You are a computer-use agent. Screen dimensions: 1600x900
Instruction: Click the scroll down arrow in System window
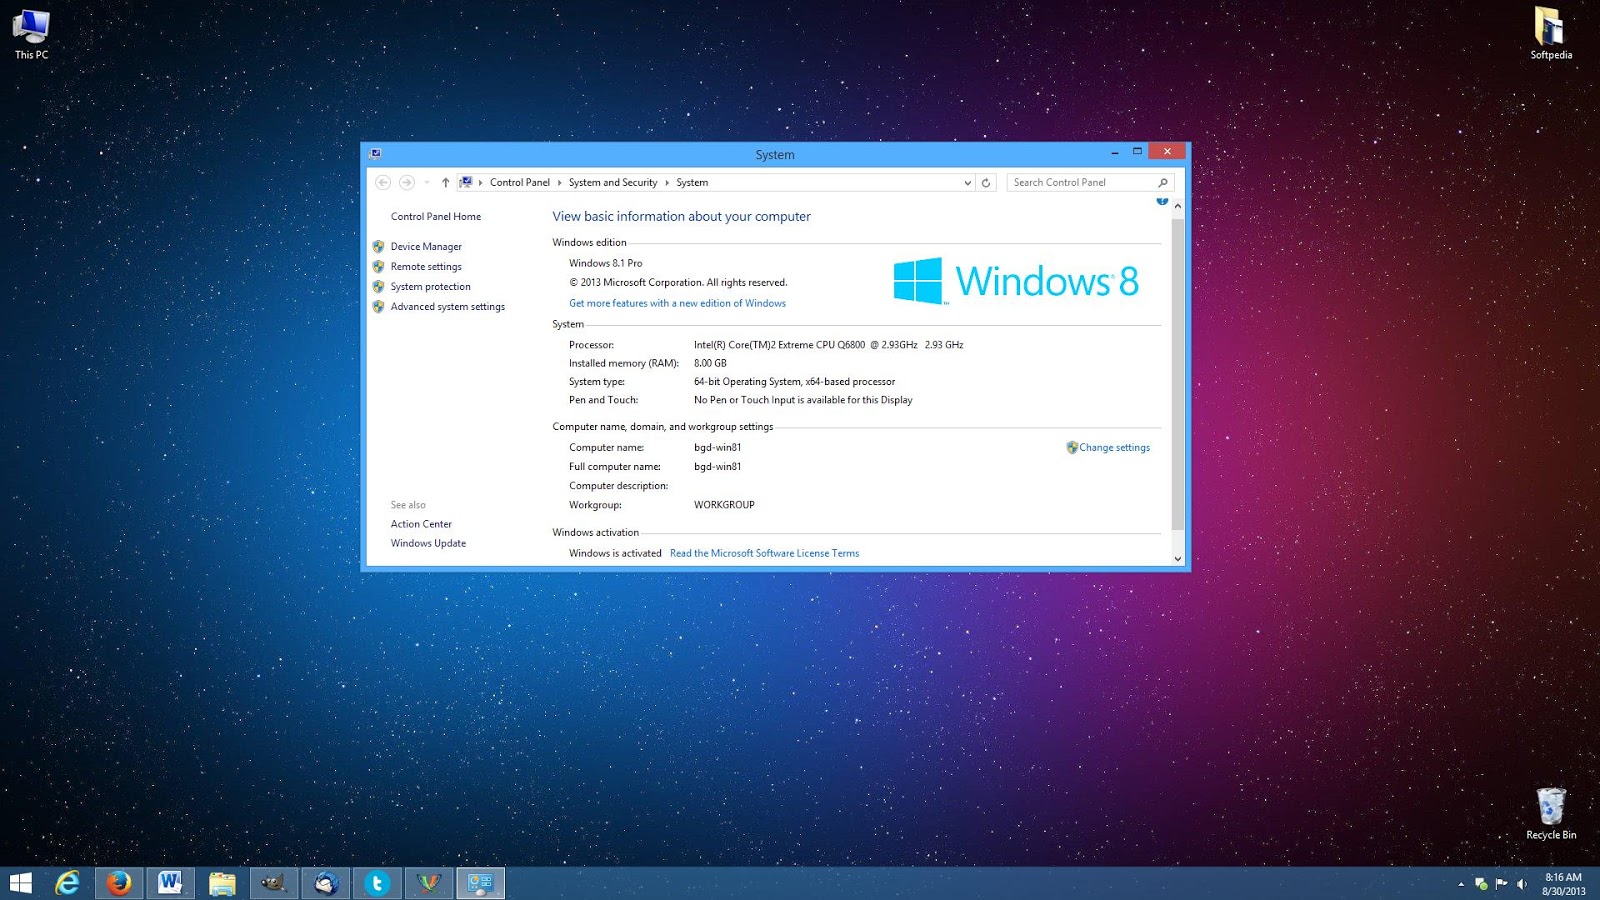(1178, 559)
